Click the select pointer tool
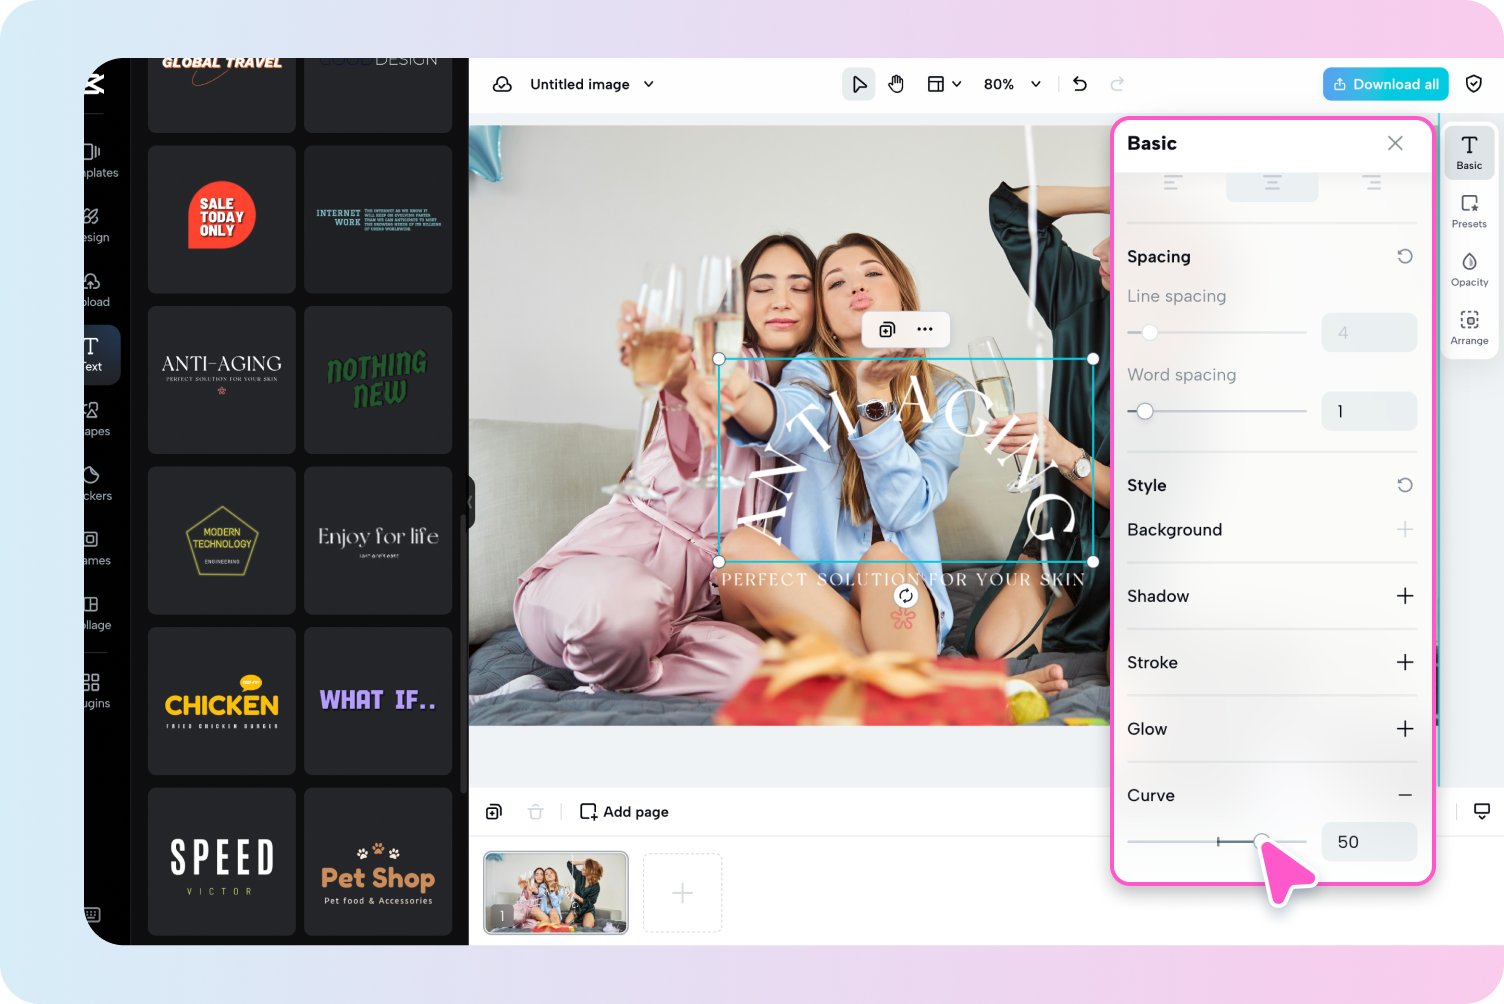 859,84
